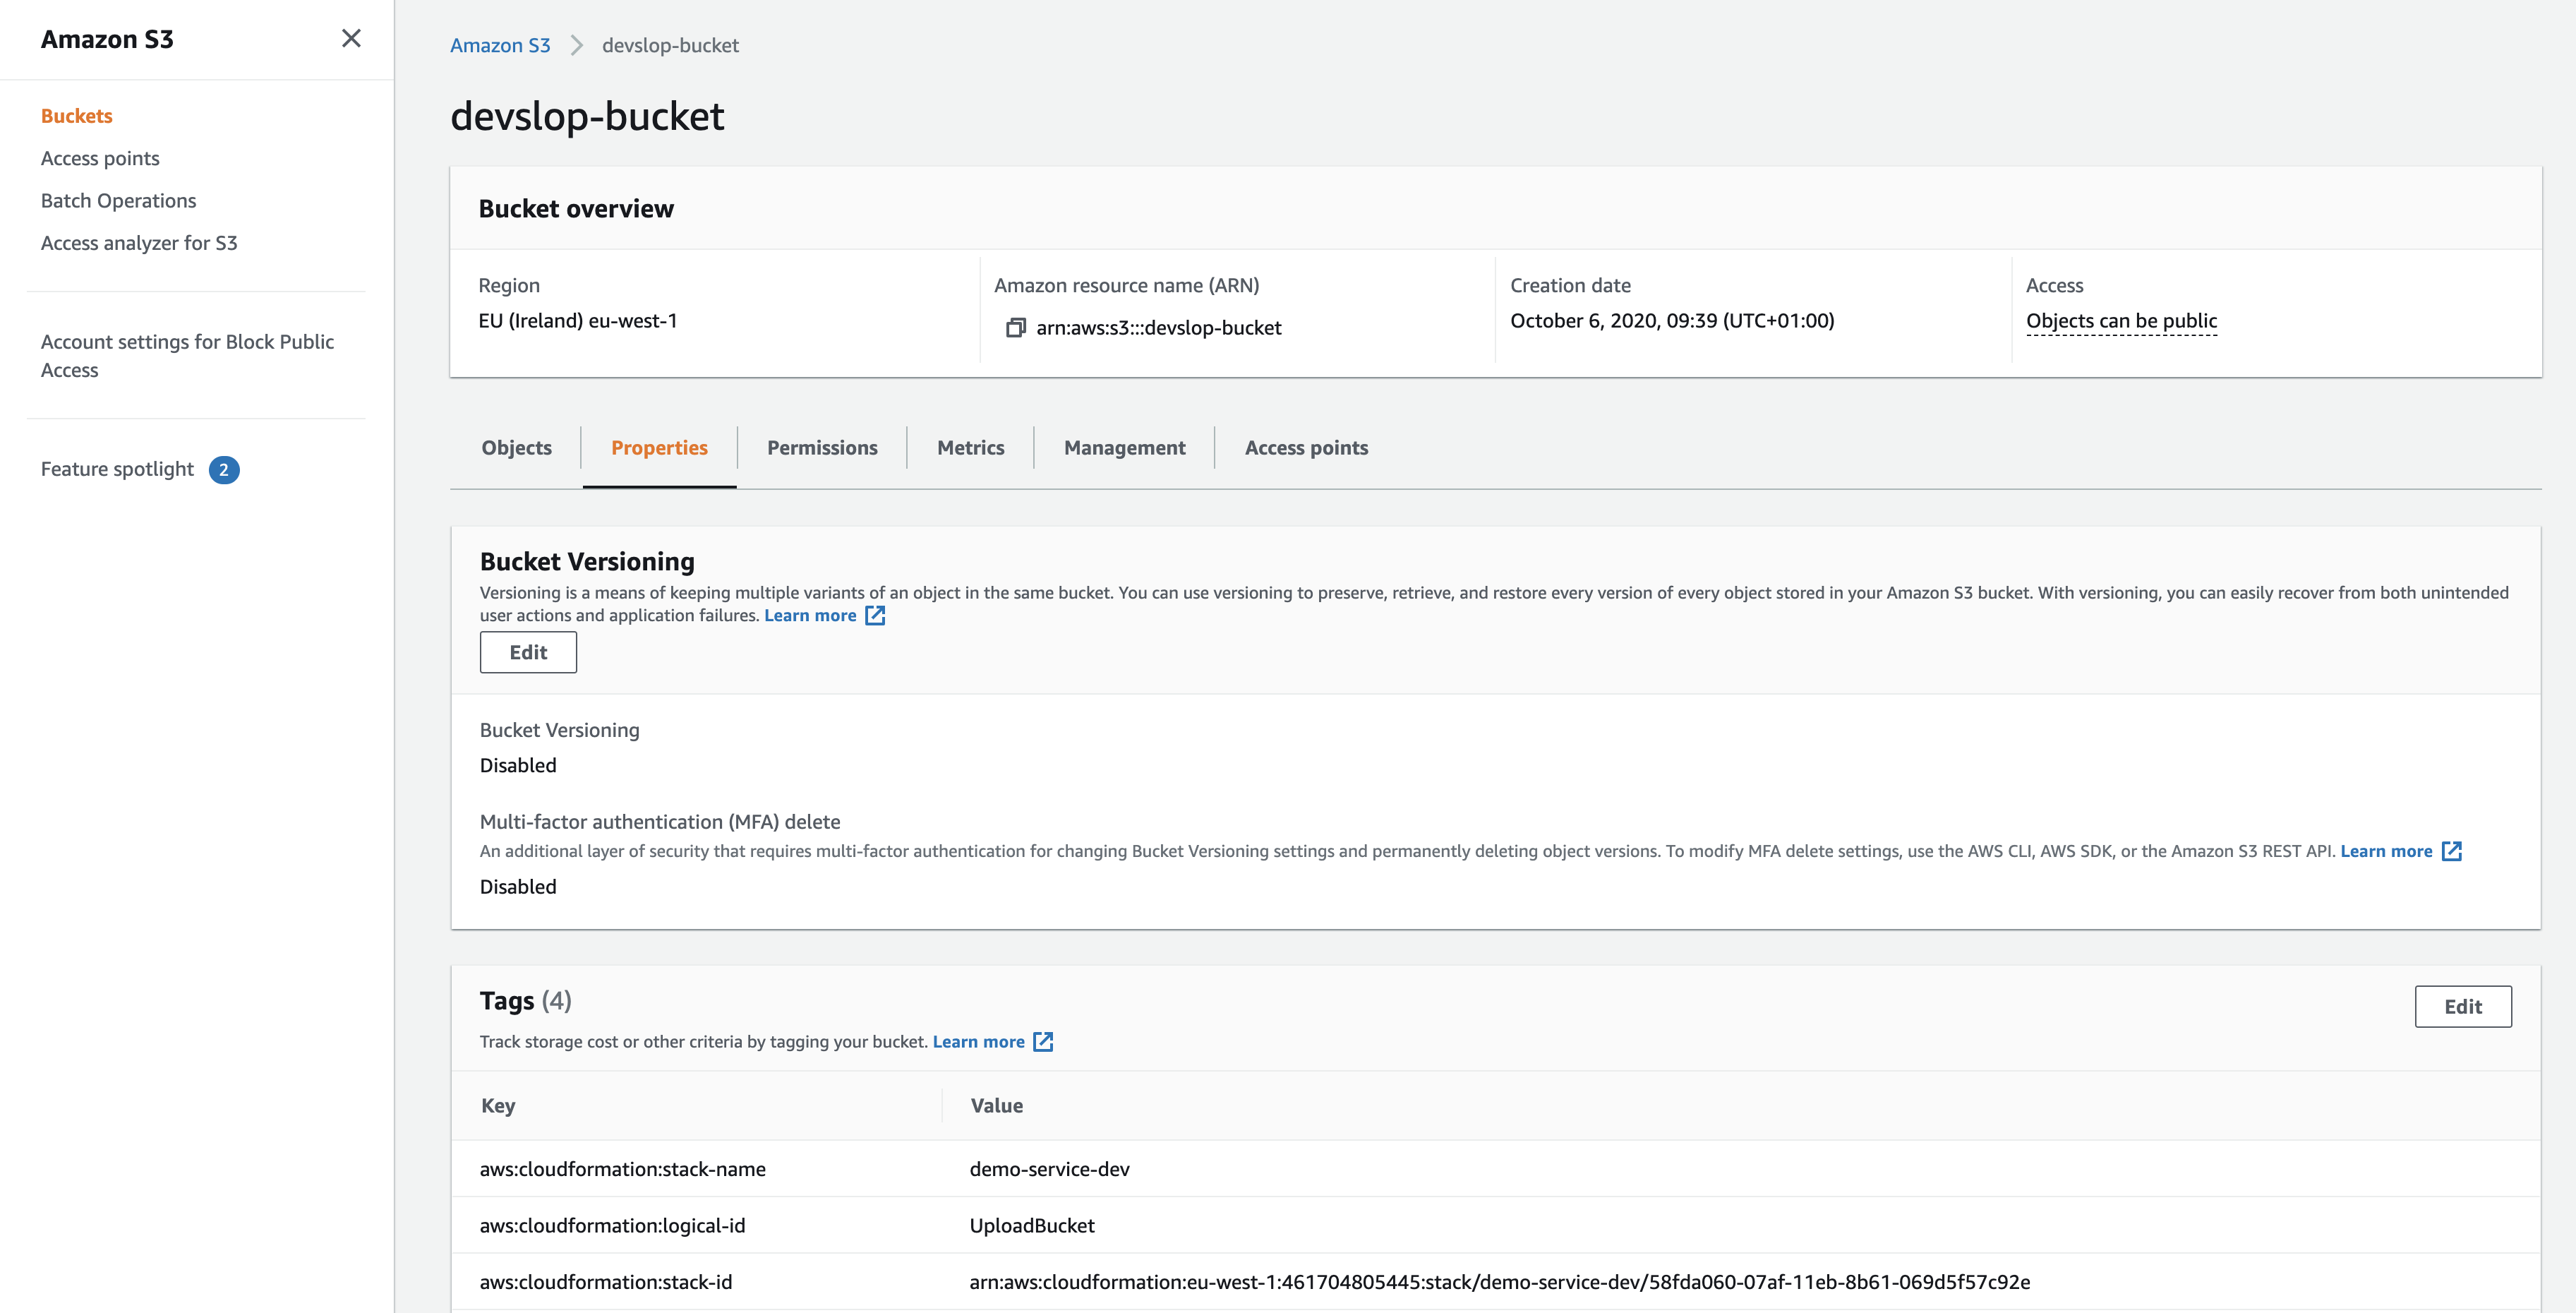This screenshot has height=1313, width=2576.
Task: Select tag key aws:cloudformation:stack-name
Action: [x=623, y=1169]
